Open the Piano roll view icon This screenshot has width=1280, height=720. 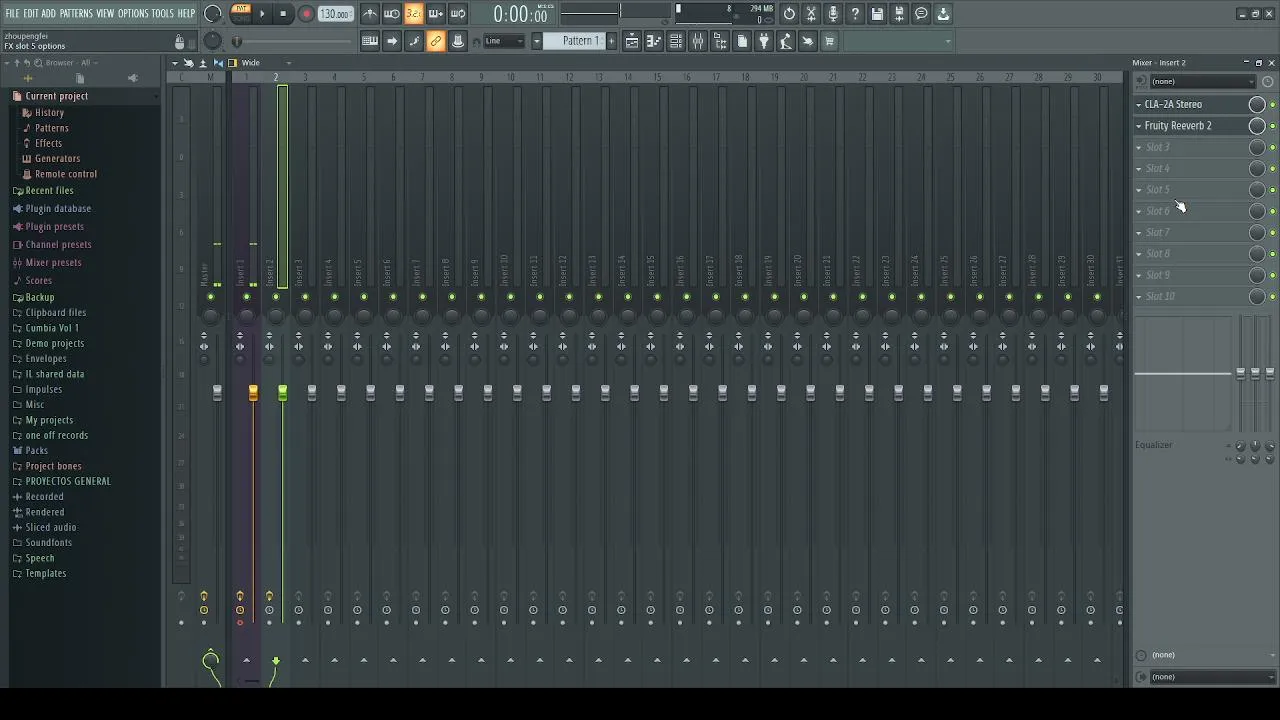[654, 41]
